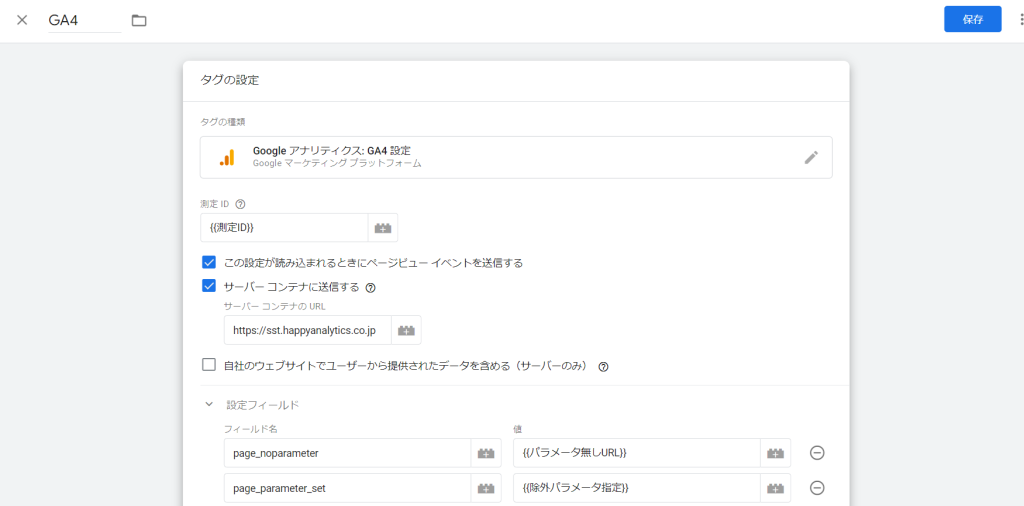Image resolution: width=1024 pixels, height=506 pixels.
Task: Click the タグの種類 label
Action: click(x=223, y=122)
